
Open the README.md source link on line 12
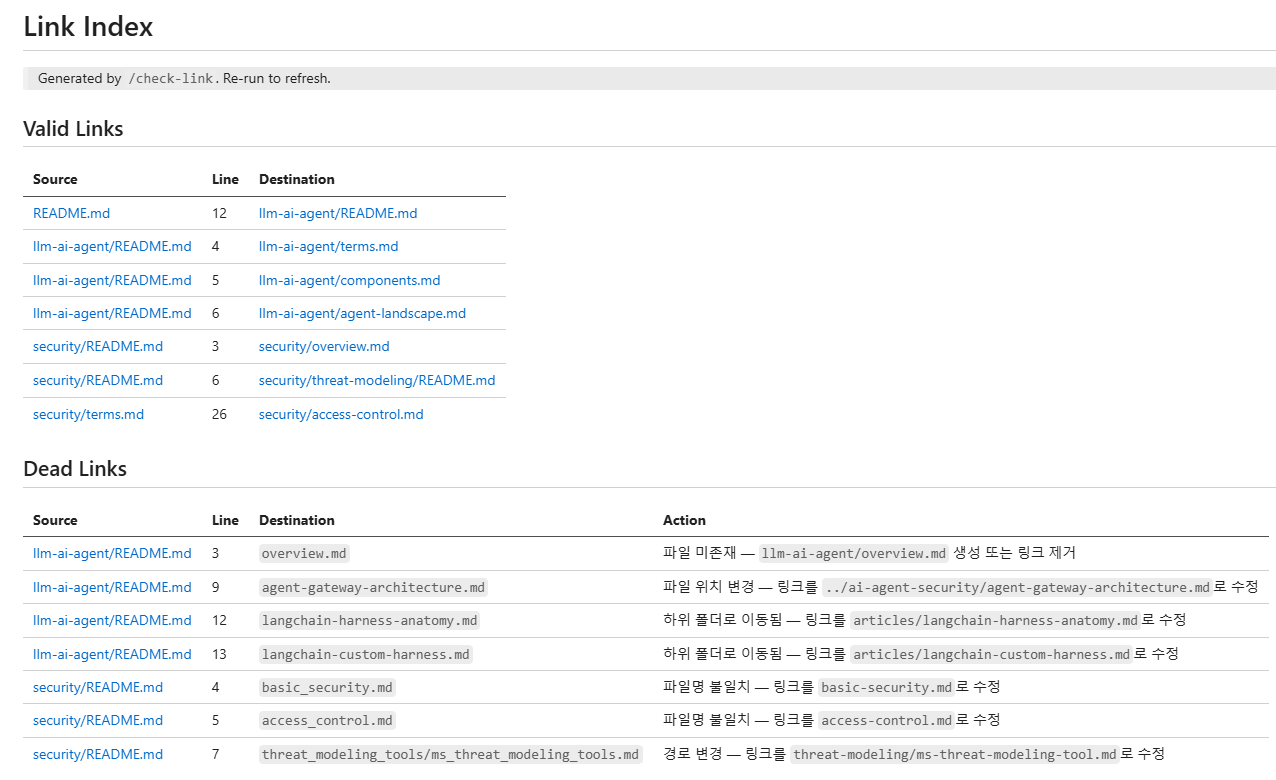(71, 213)
